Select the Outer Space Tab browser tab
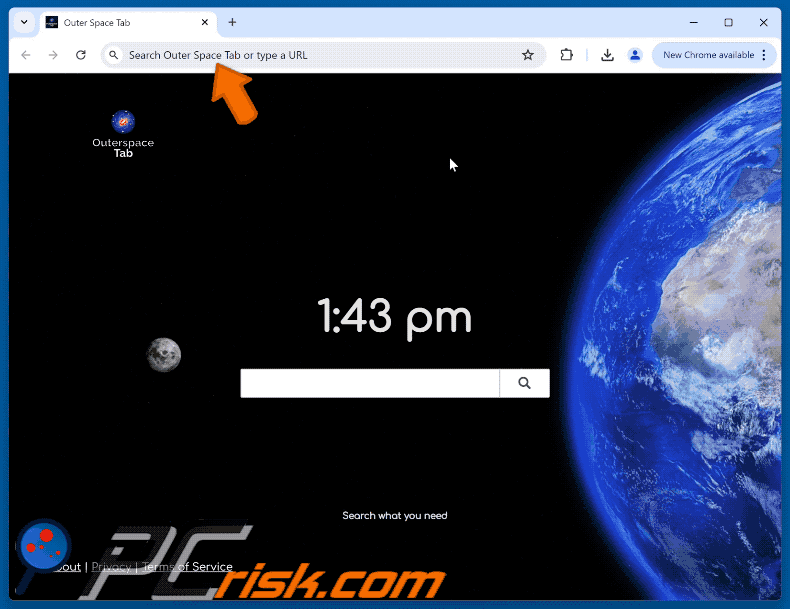This screenshot has width=790, height=609. point(128,23)
